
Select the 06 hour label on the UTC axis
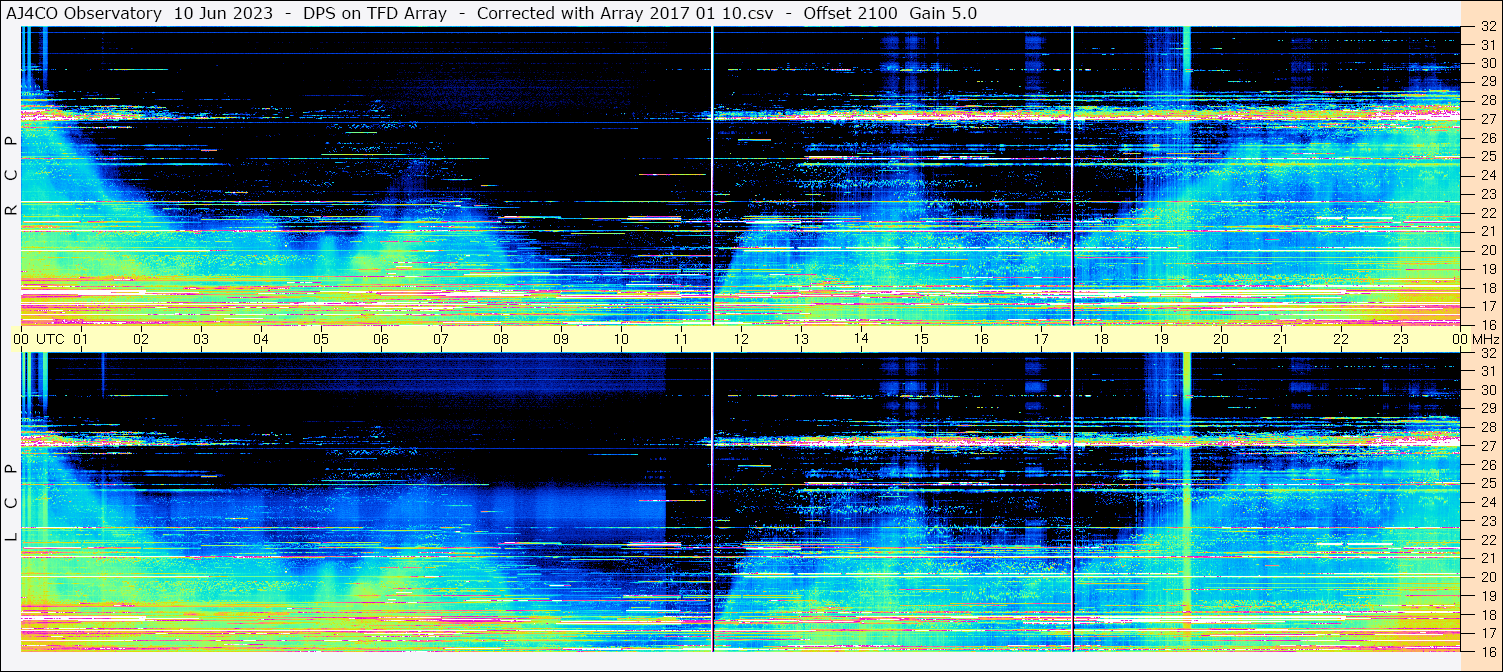pos(381,339)
